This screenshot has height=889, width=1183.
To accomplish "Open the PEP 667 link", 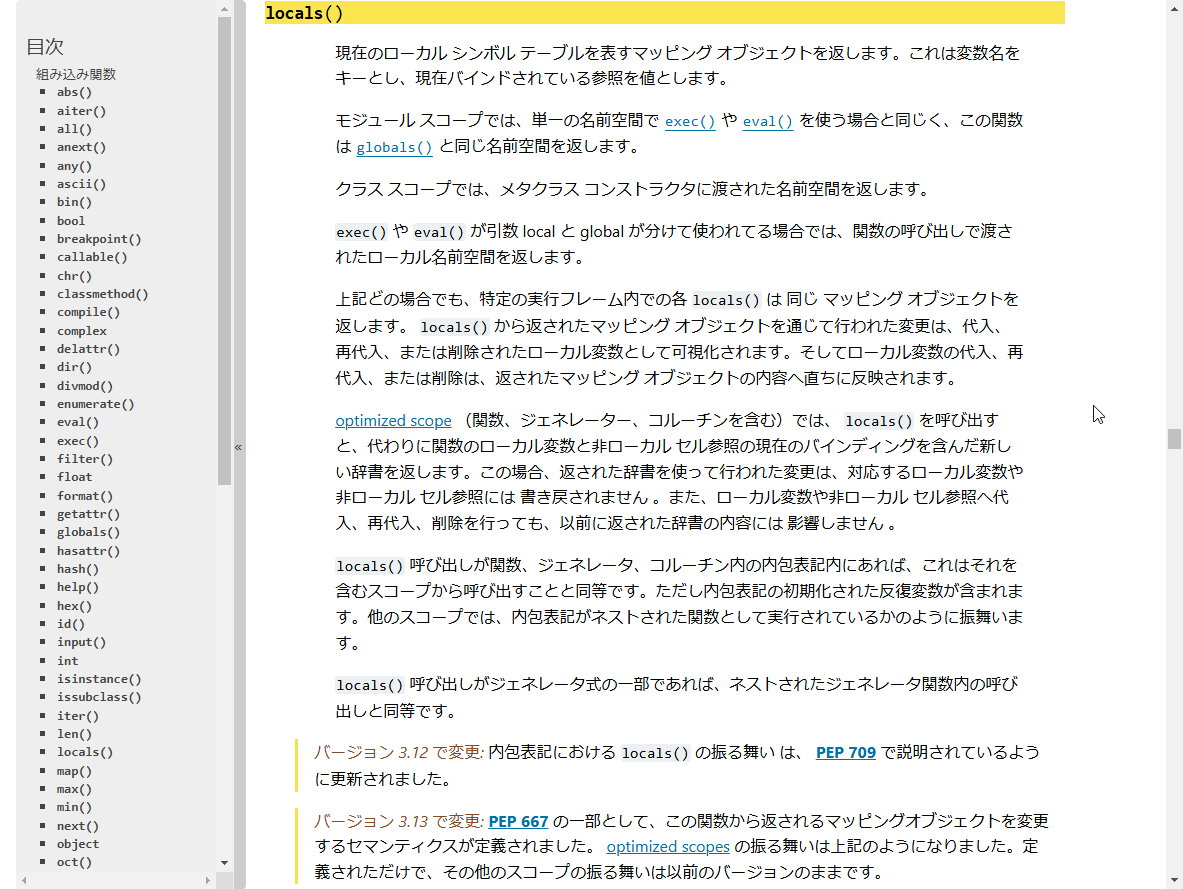I will (518, 821).
